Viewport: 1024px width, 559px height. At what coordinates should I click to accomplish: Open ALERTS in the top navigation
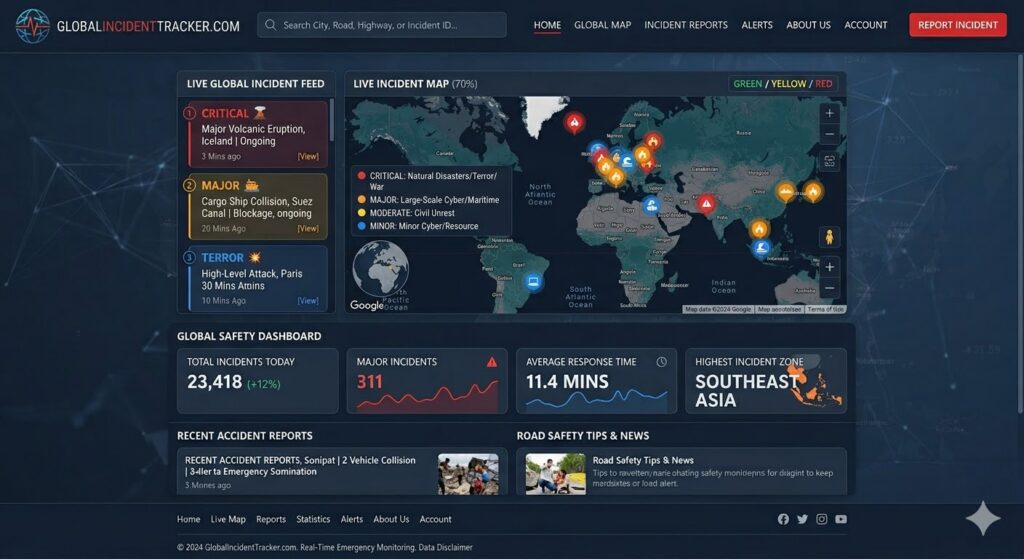point(757,25)
